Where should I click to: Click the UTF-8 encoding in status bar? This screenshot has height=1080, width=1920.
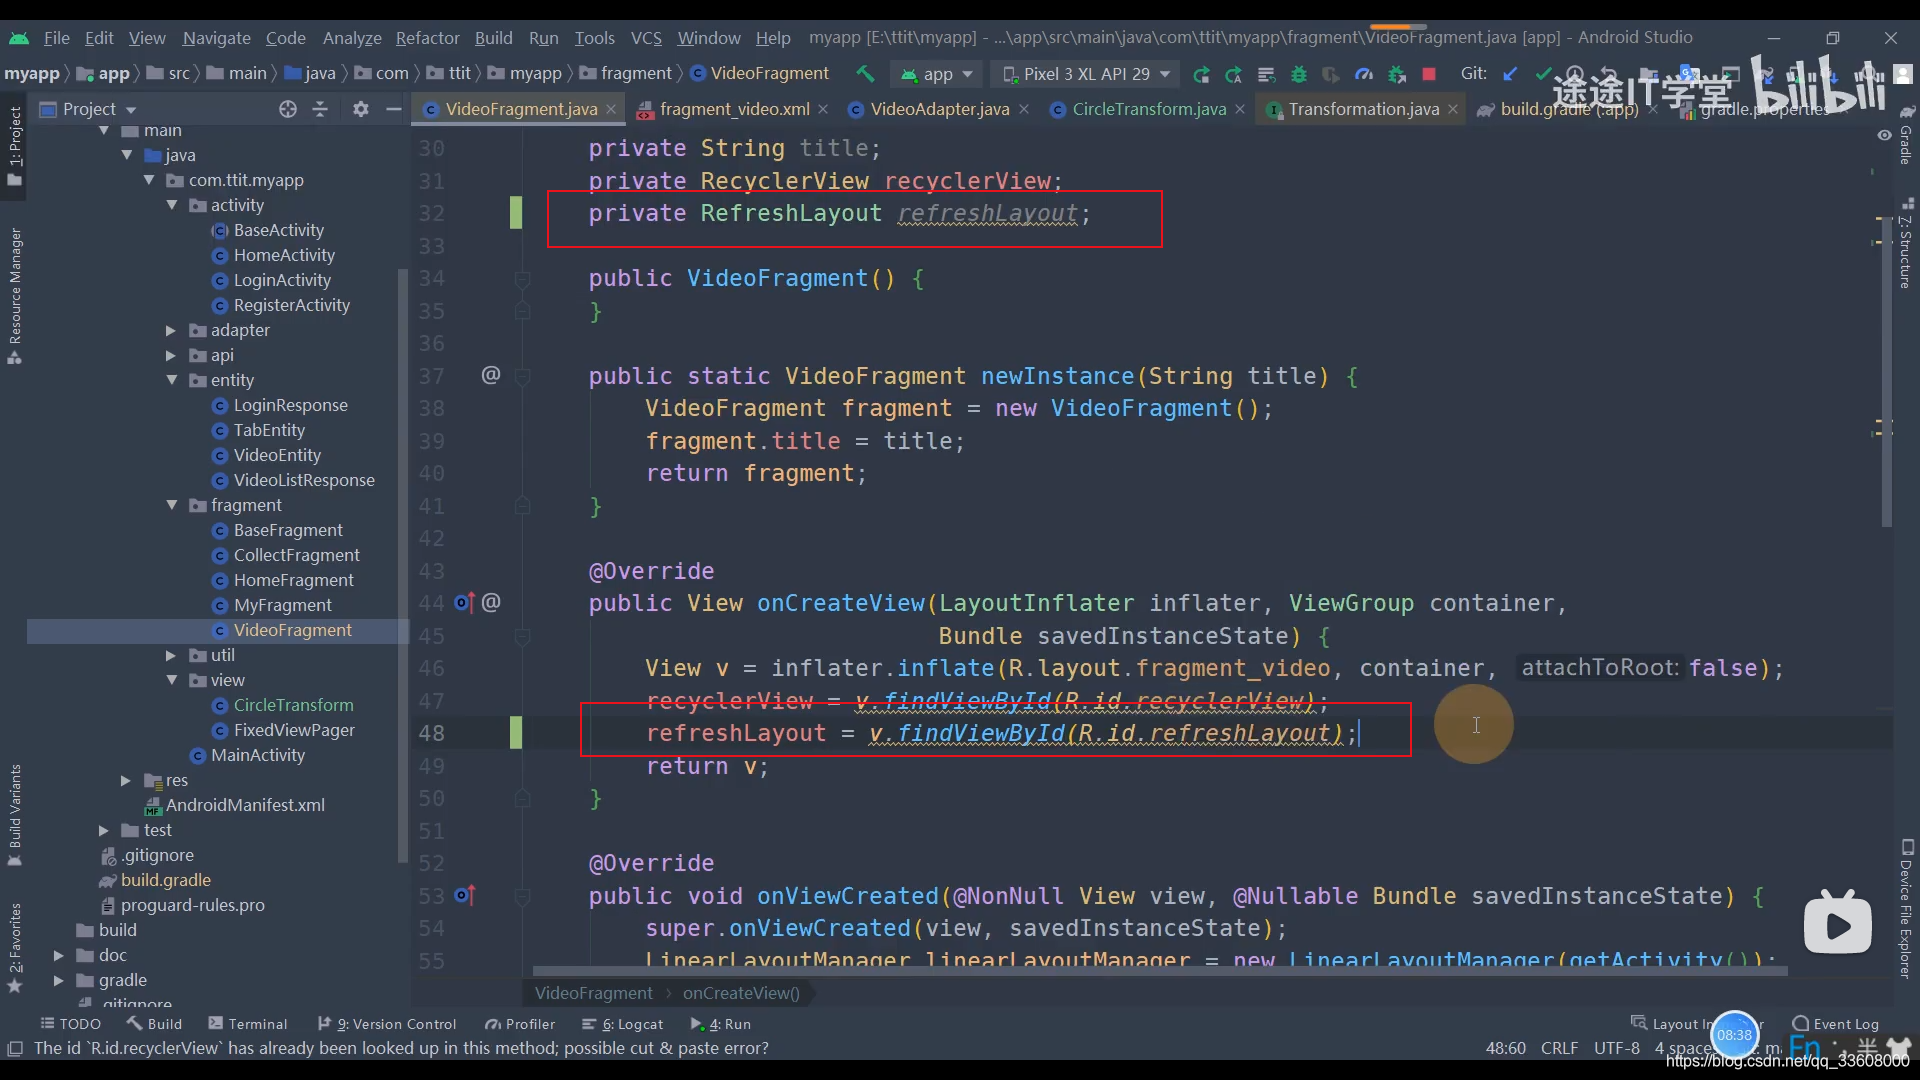(x=1617, y=1048)
